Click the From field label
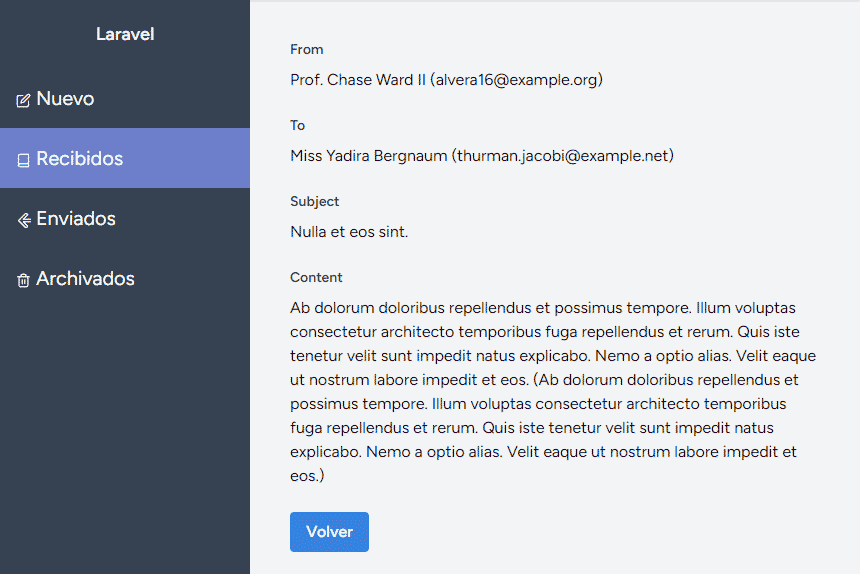This screenshot has height=574, width=860. [307, 49]
